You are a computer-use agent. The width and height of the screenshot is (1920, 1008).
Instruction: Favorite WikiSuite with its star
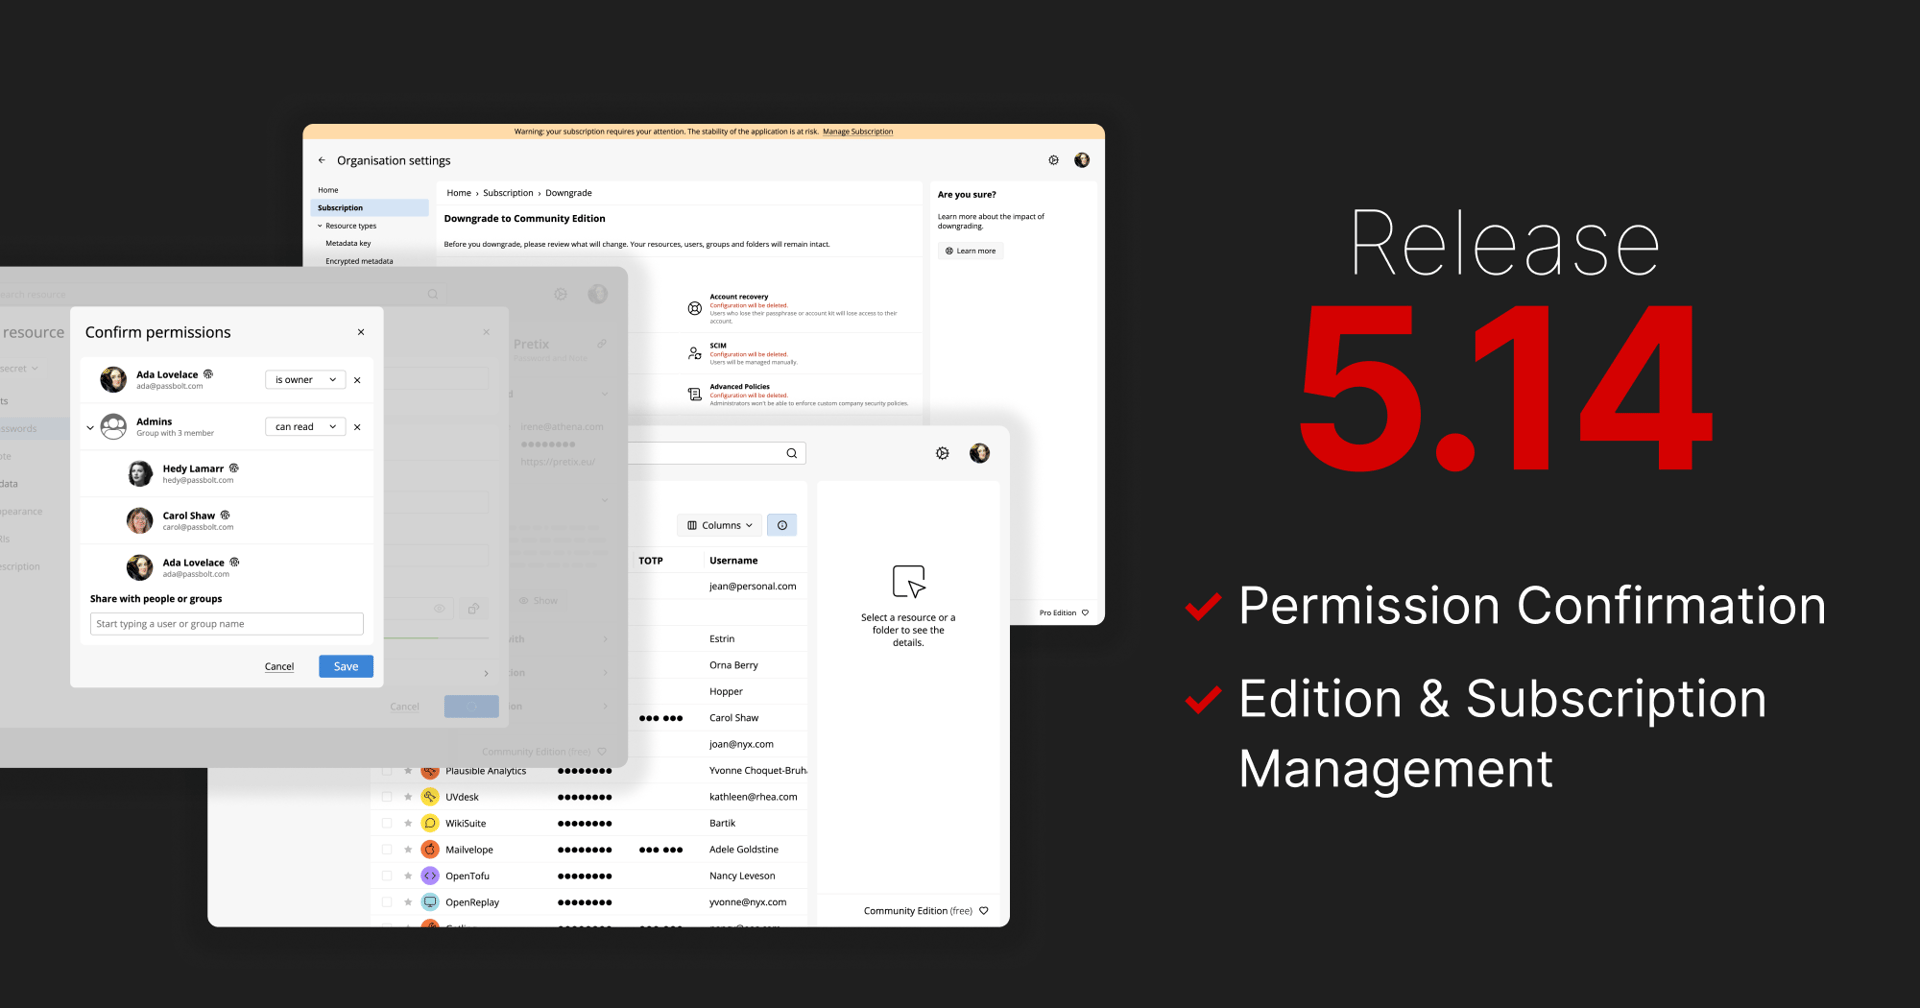(x=408, y=823)
